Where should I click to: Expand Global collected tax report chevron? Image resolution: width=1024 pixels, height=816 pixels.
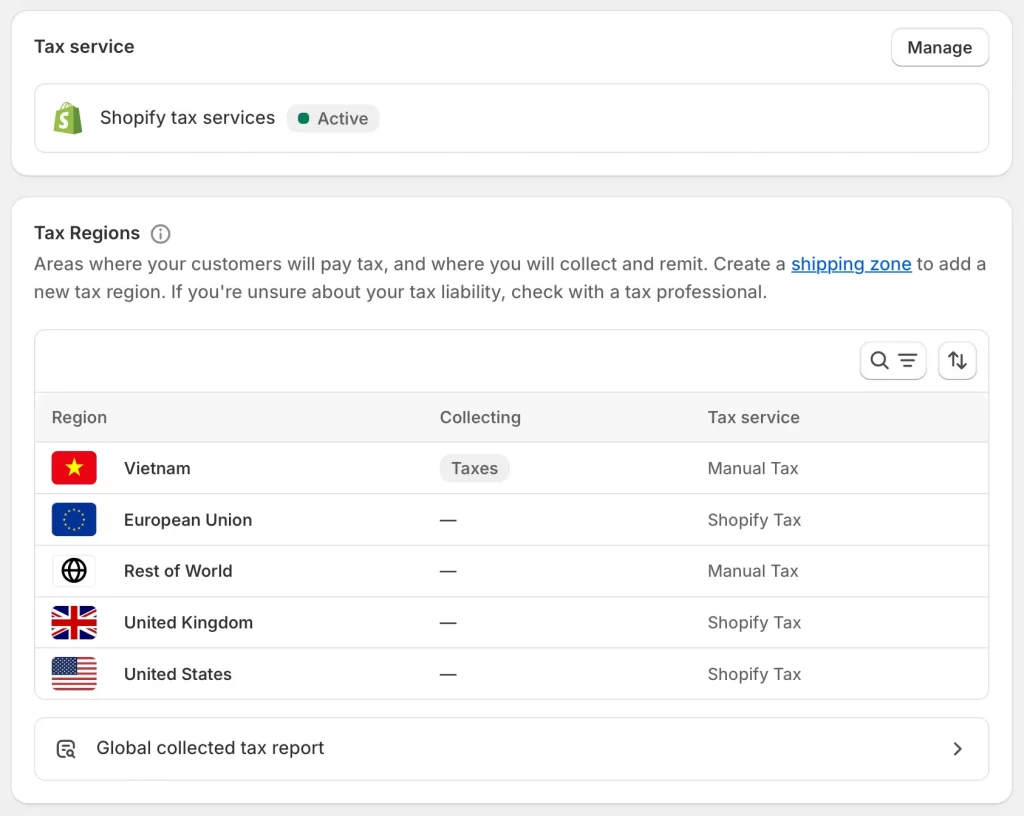(x=957, y=749)
